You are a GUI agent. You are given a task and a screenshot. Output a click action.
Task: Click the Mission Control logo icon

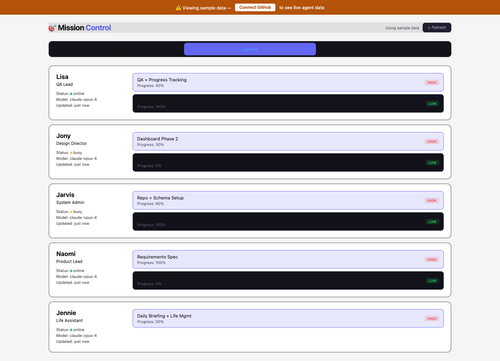(52, 28)
